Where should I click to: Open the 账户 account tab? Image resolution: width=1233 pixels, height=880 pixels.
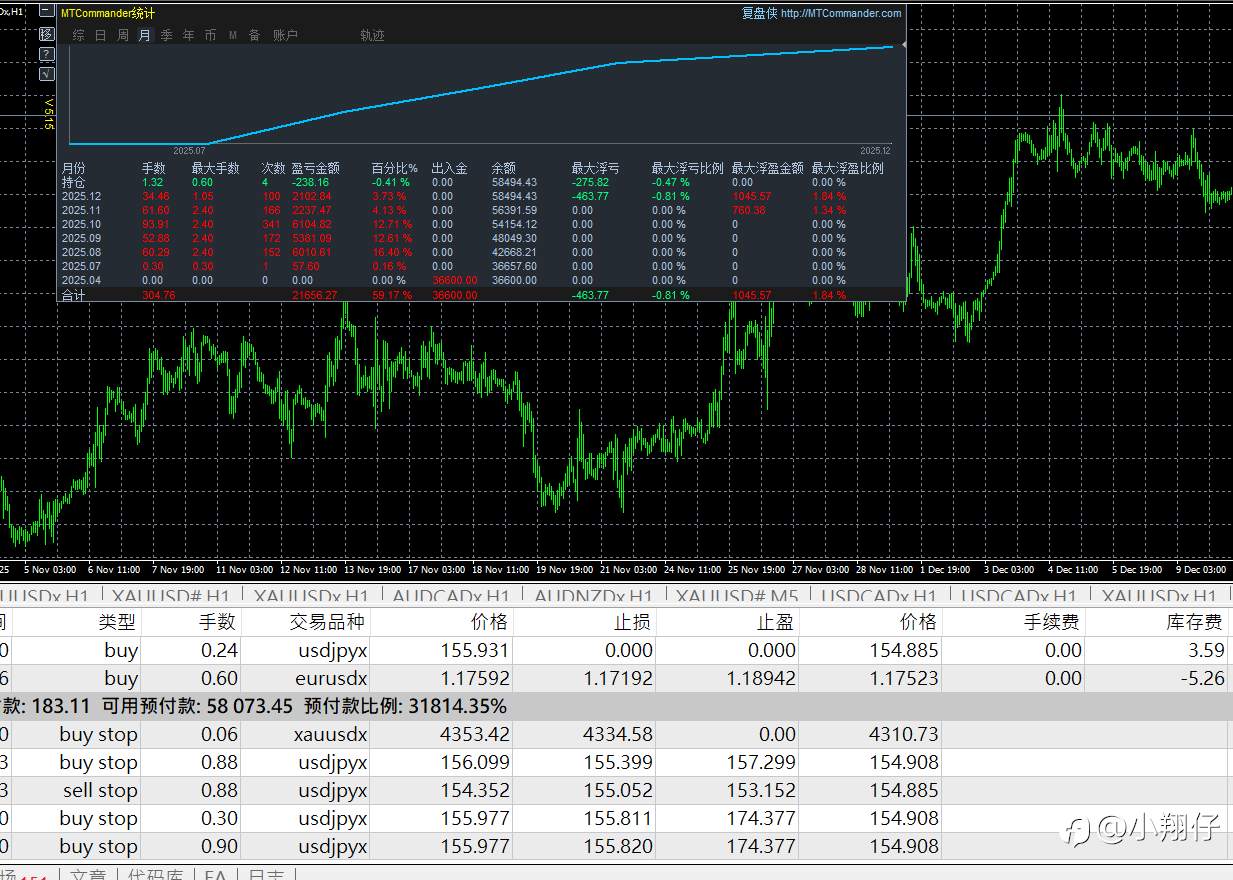coord(285,35)
